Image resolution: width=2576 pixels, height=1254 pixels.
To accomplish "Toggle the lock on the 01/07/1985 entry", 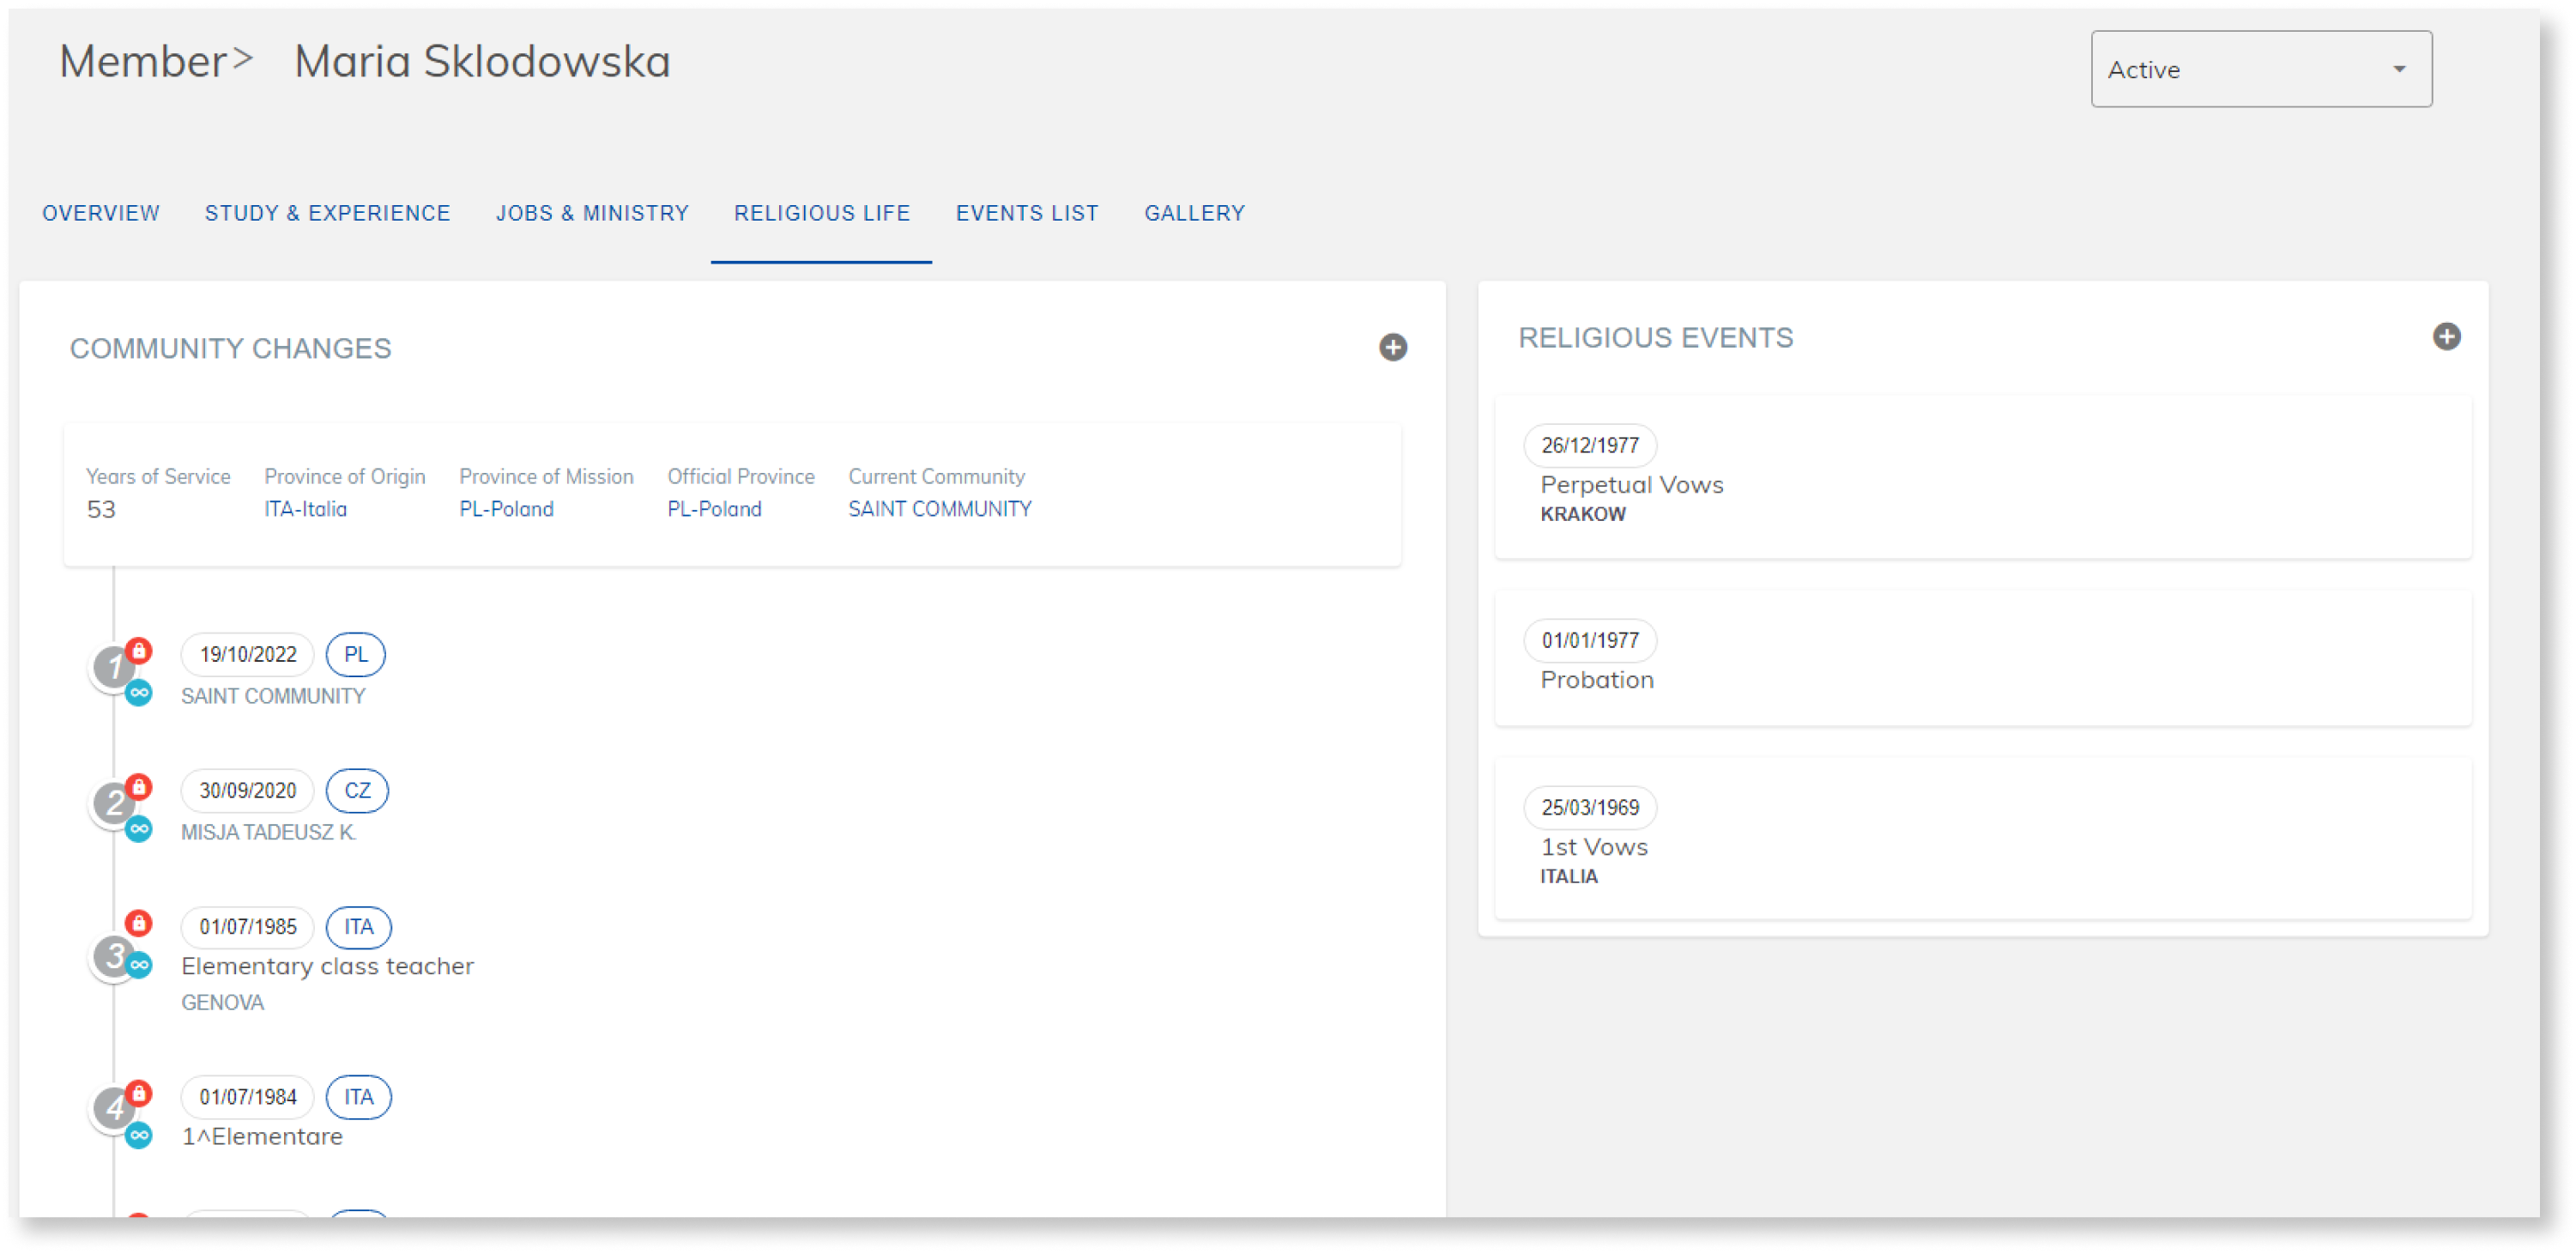I will pyautogui.click(x=140, y=923).
